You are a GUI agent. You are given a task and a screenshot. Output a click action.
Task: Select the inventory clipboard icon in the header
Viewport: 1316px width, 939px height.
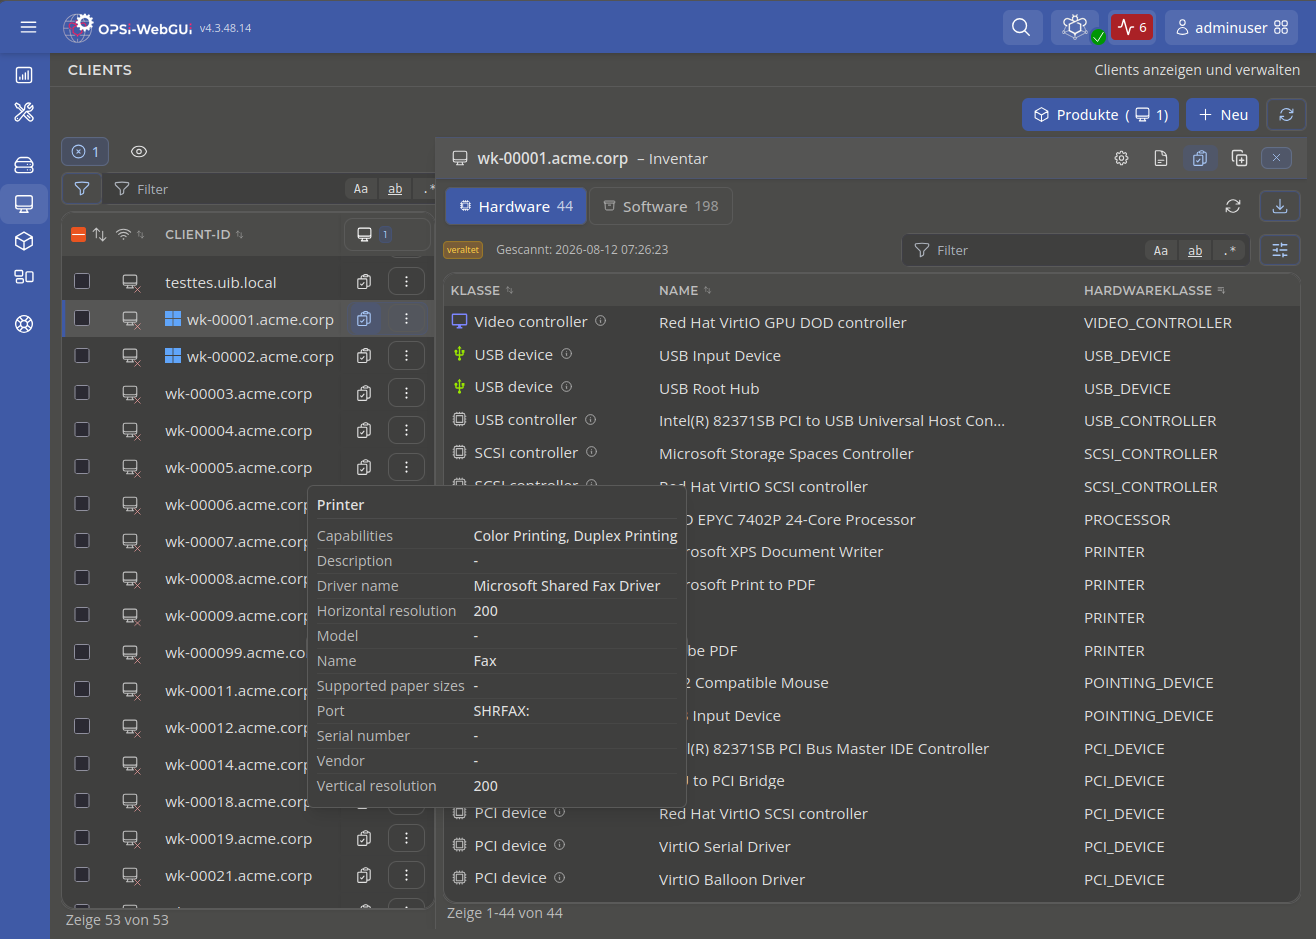[1200, 158]
